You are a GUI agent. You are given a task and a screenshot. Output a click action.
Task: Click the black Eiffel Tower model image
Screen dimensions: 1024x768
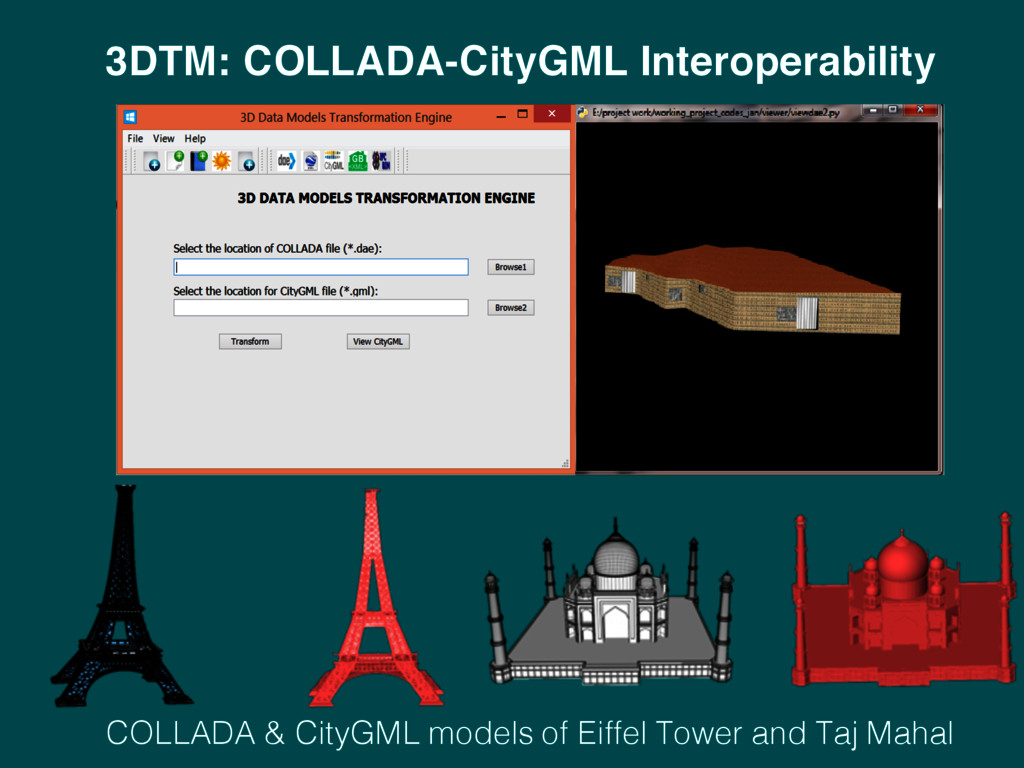tap(121, 596)
